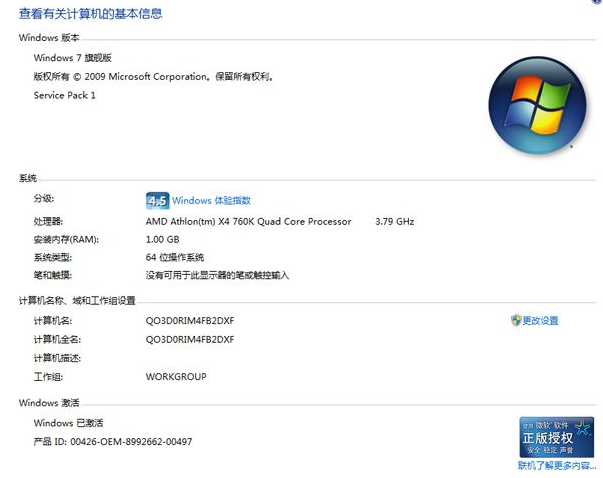Click the Windows 7 旗舰版 edition text
Screen dimensions: 603x478
74,58
